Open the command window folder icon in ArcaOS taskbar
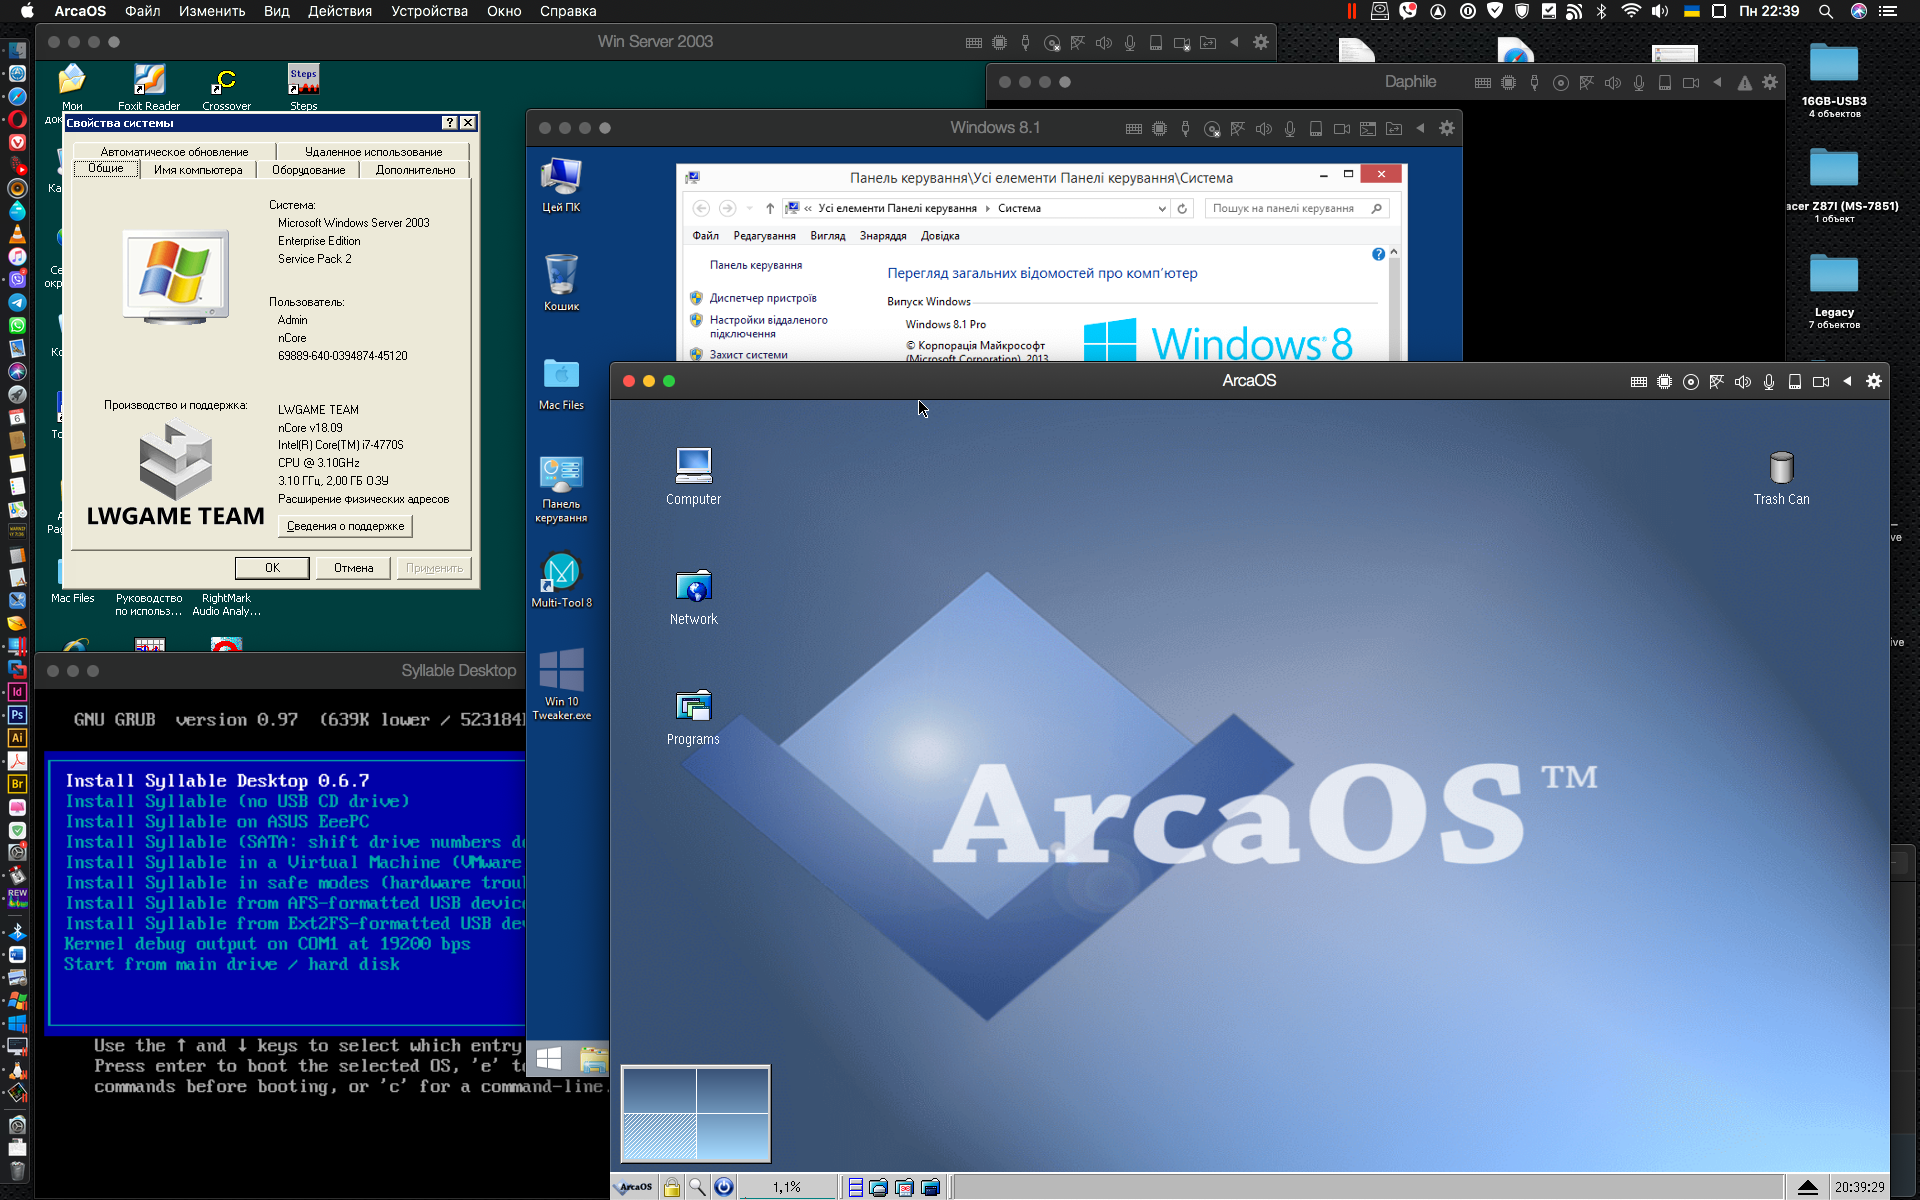 click(x=930, y=1187)
